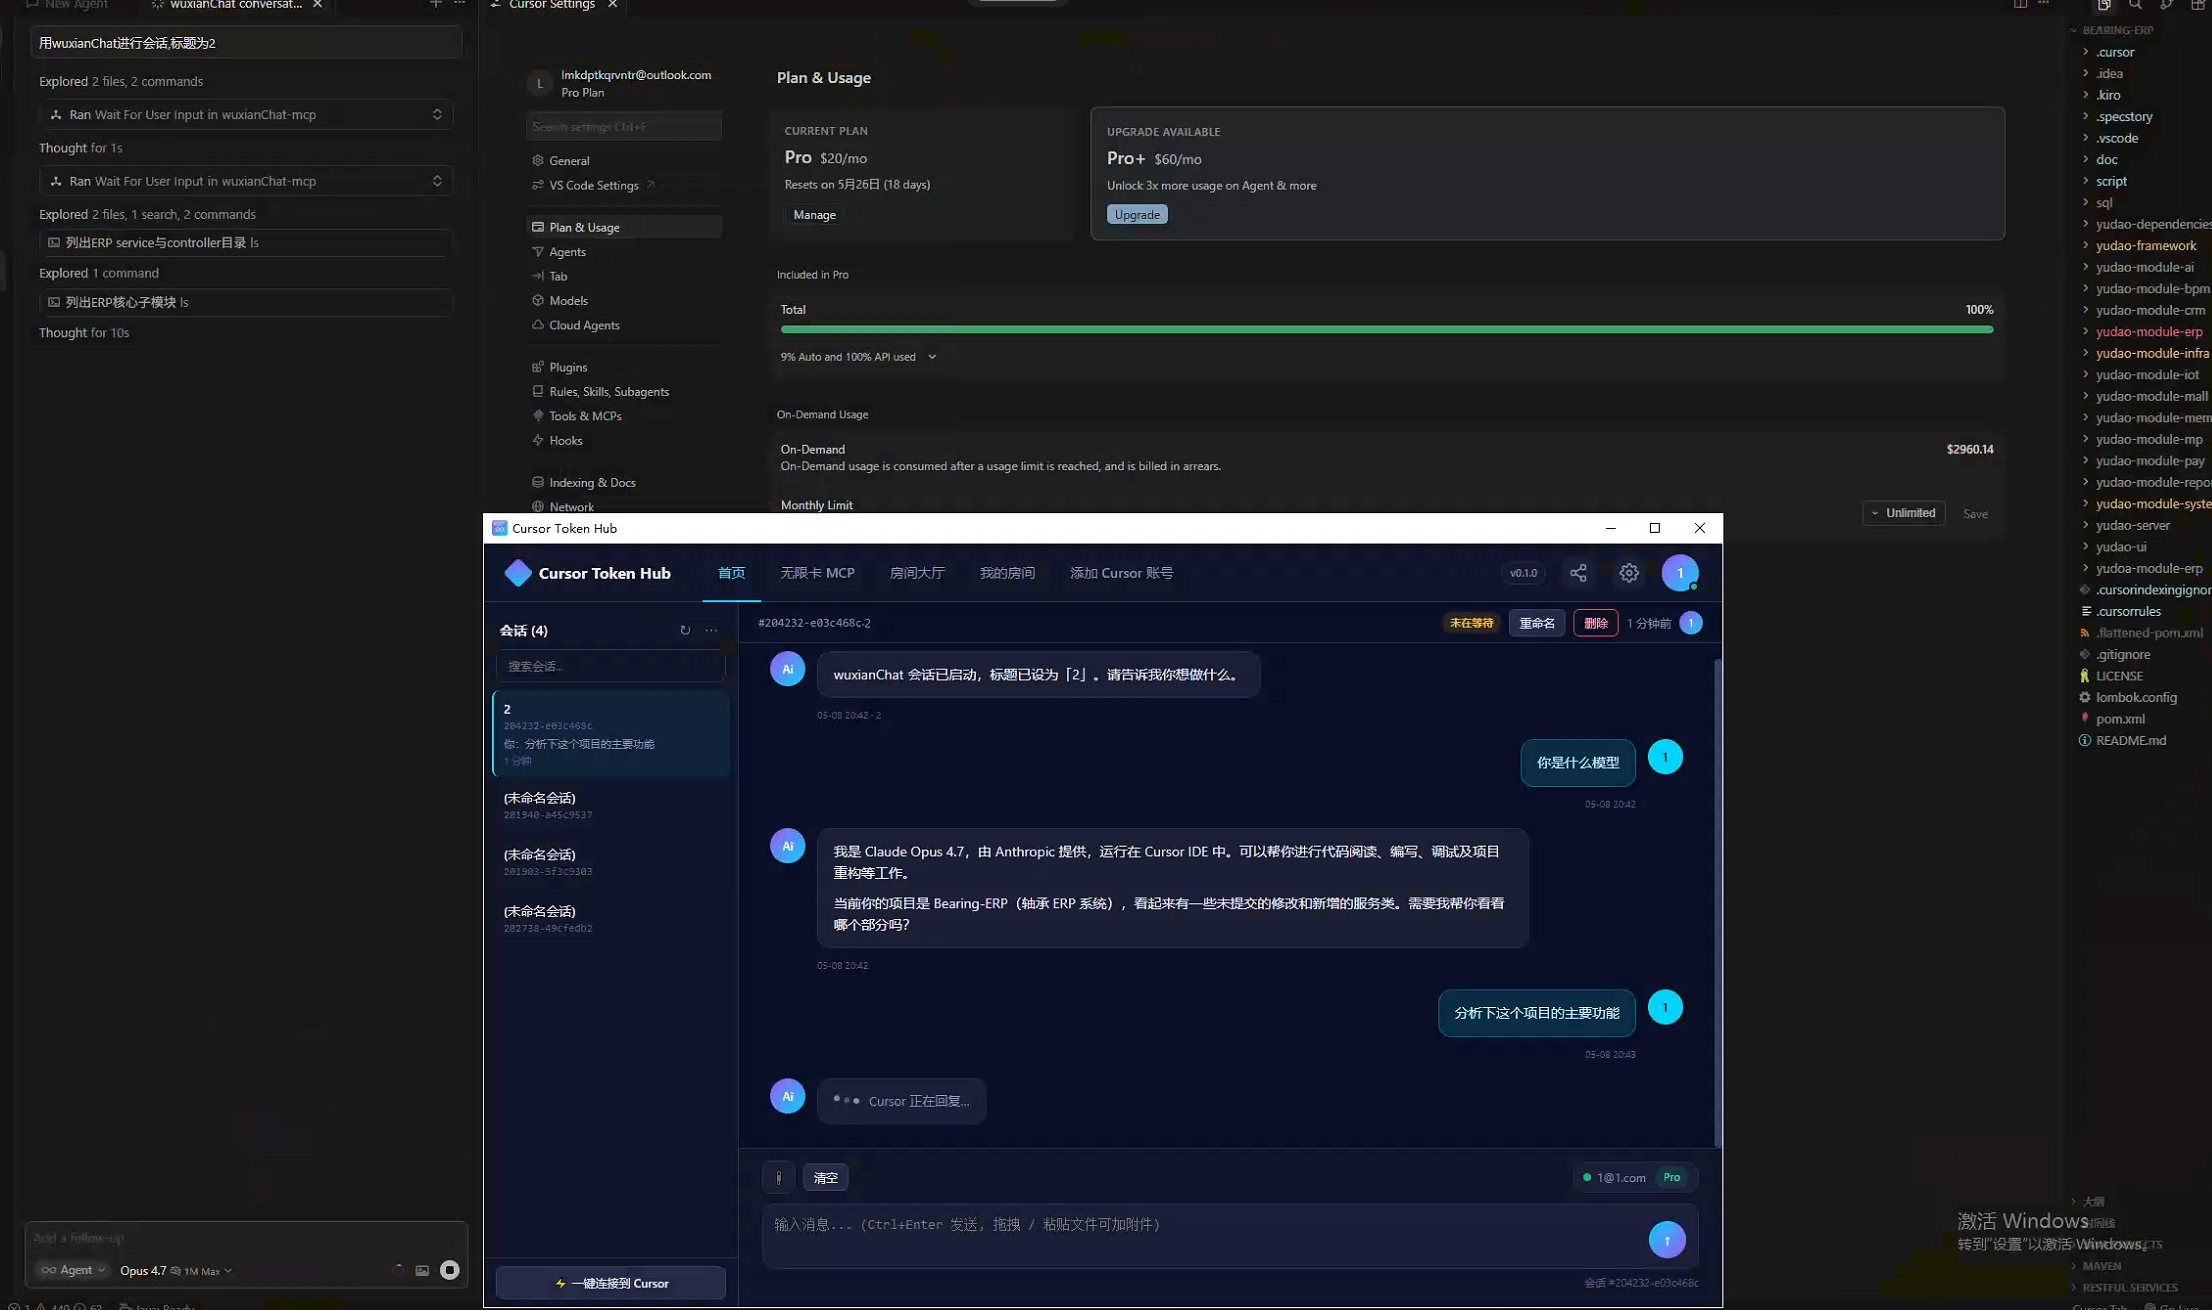Expand the 9% Auto and 100% API used details
2212x1310 pixels.
tap(858, 357)
